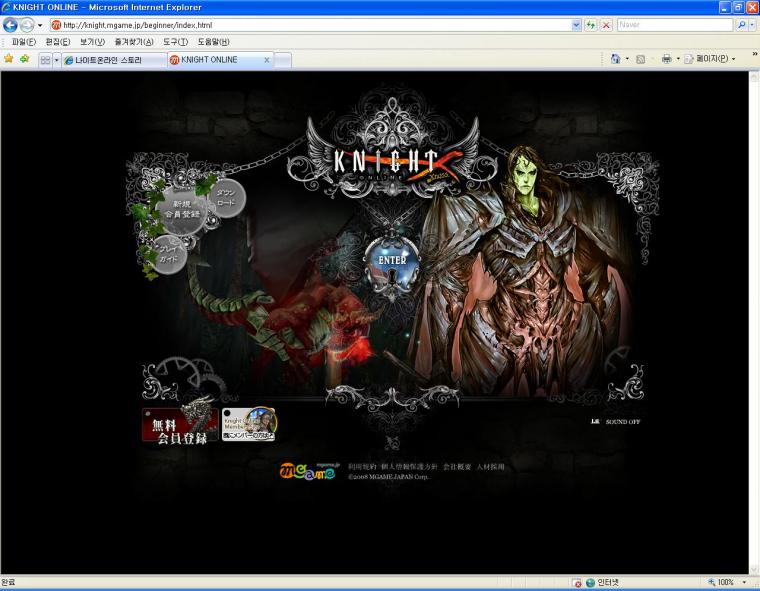Expand the address bar URL history dropdown
This screenshot has width=760, height=591.
coord(576,25)
